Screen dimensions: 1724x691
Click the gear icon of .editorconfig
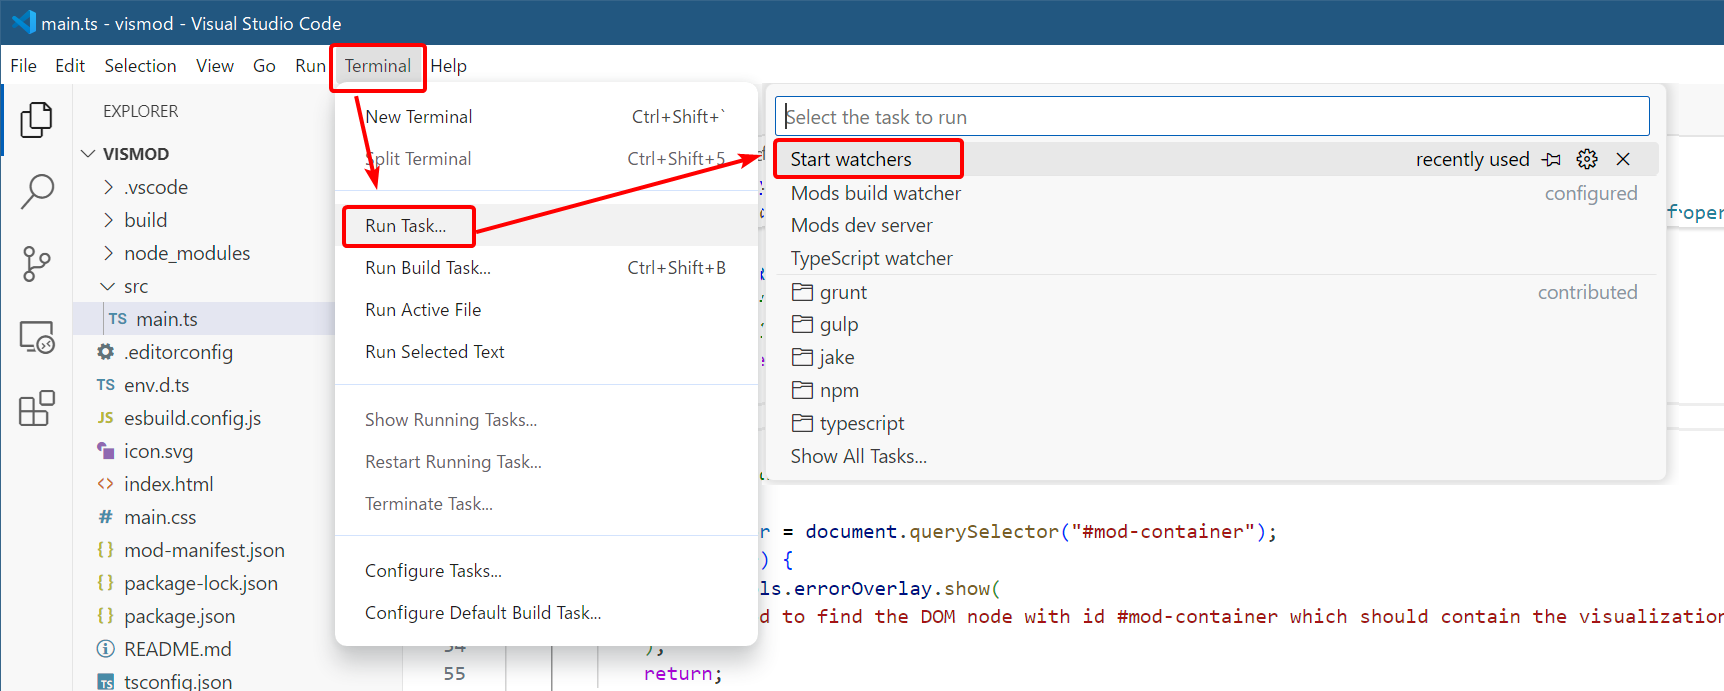pyautogui.click(x=105, y=352)
